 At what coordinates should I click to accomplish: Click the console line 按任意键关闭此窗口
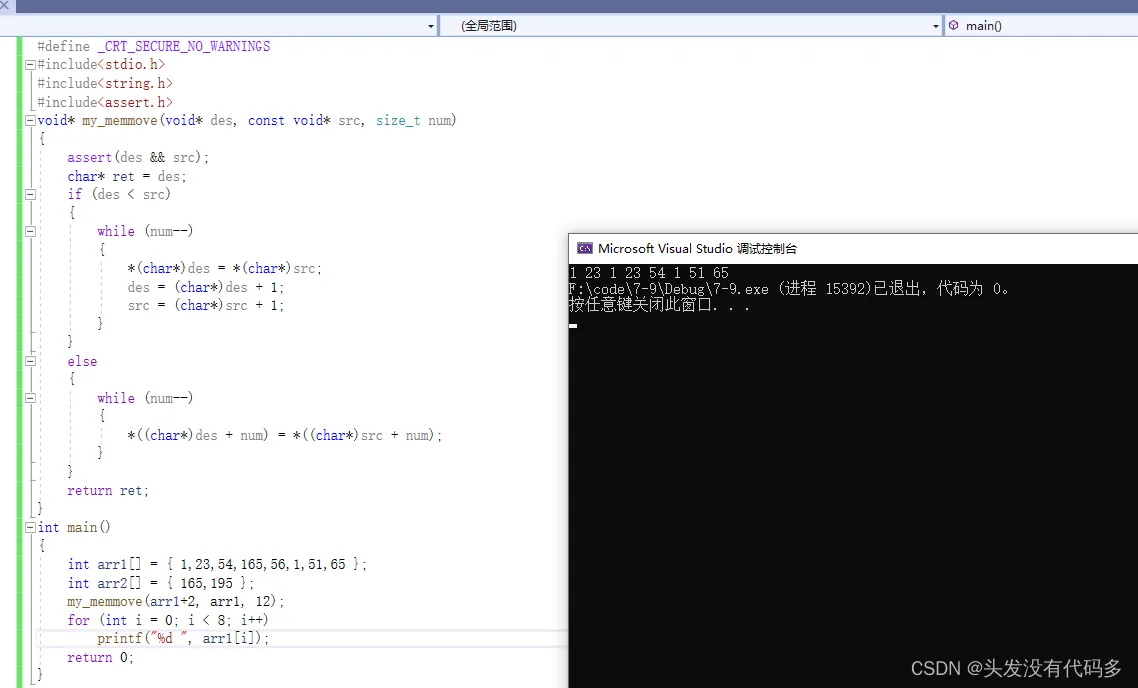(x=659, y=304)
